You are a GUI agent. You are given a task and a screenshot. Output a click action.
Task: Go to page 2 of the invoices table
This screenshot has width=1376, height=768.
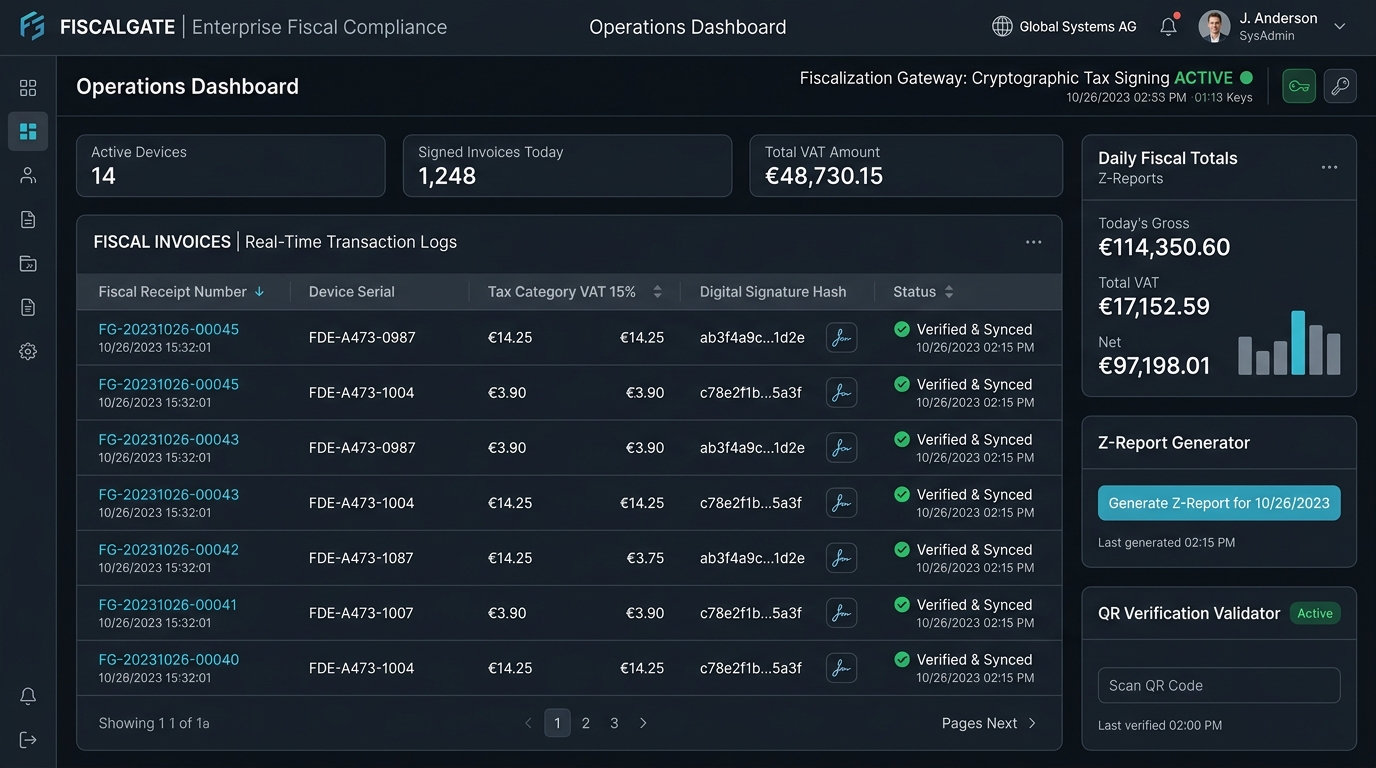point(586,723)
